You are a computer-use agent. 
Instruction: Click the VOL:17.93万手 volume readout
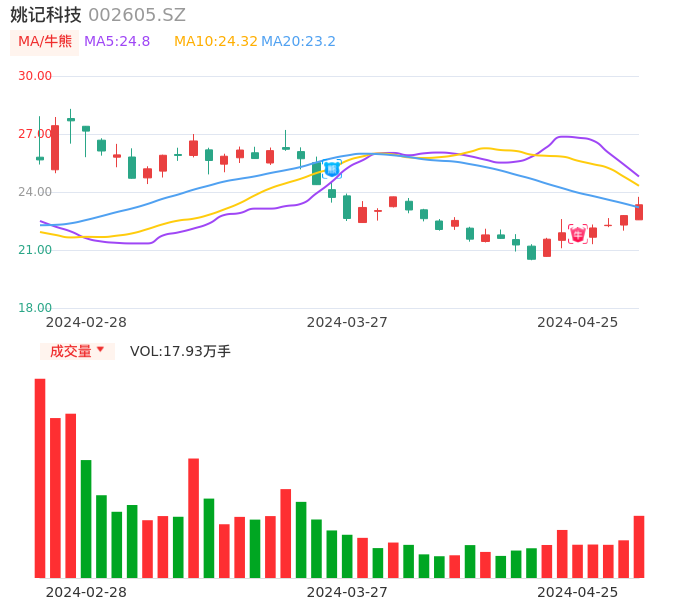[180, 351]
